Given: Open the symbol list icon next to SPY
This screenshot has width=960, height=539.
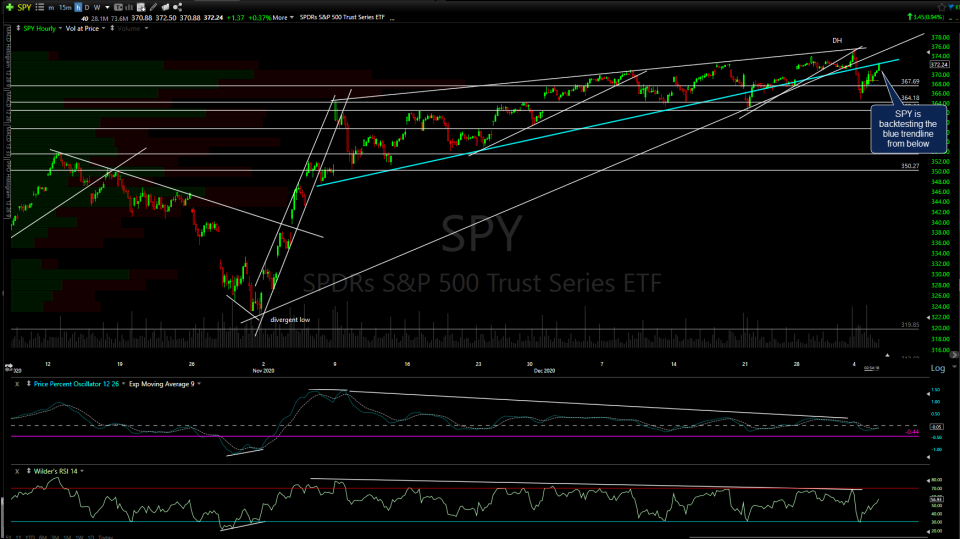Looking at the screenshot, I should pyautogui.click(x=40, y=7).
